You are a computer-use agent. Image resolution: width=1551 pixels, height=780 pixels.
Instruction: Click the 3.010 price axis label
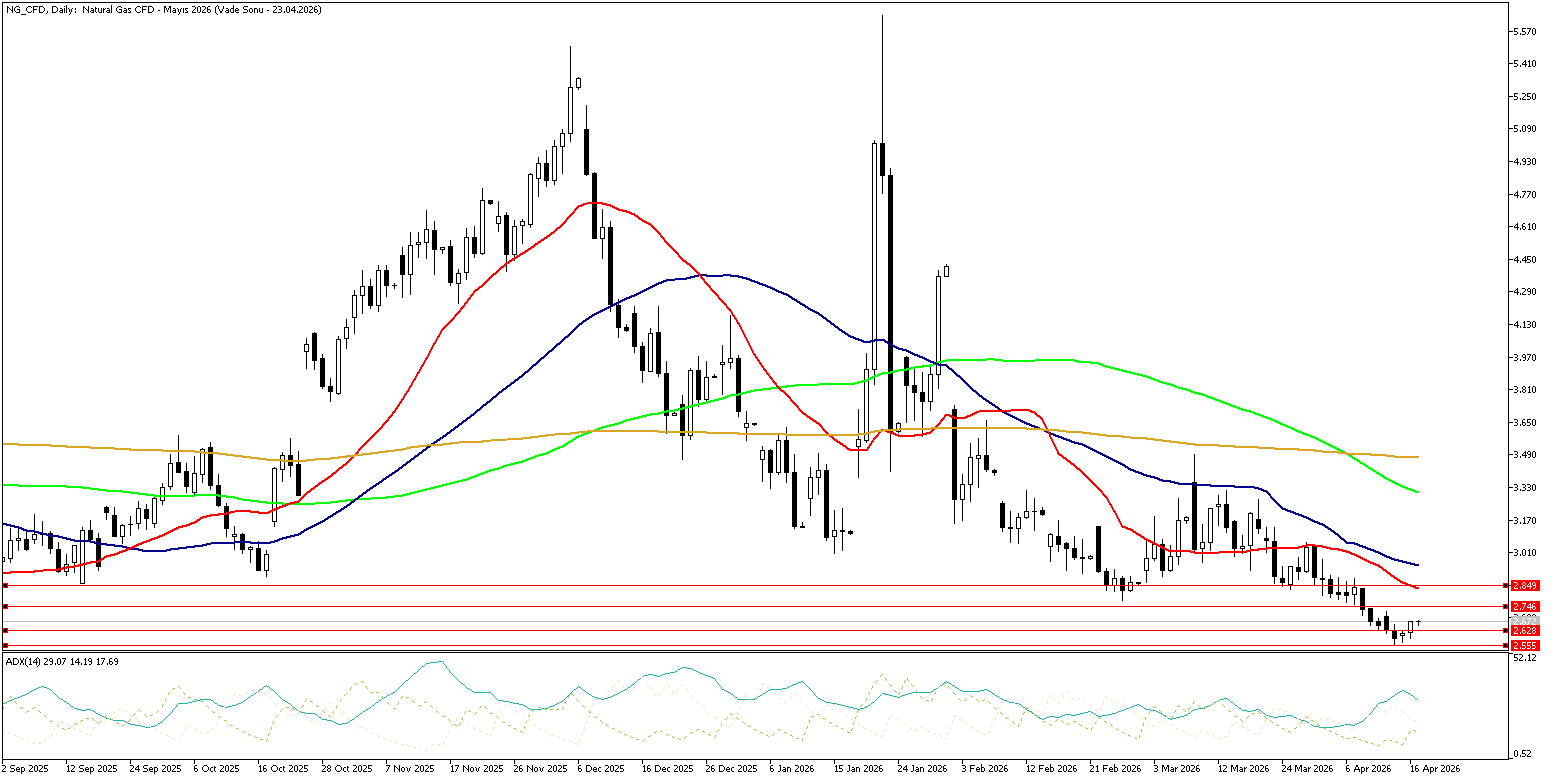tap(1525, 553)
